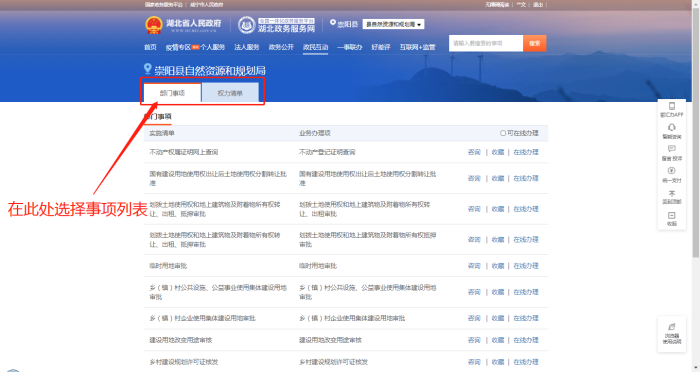Viewport: 700px width, 372px height.
Task: Click the 崇阳县 location text in header
Action: click(x=347, y=24)
